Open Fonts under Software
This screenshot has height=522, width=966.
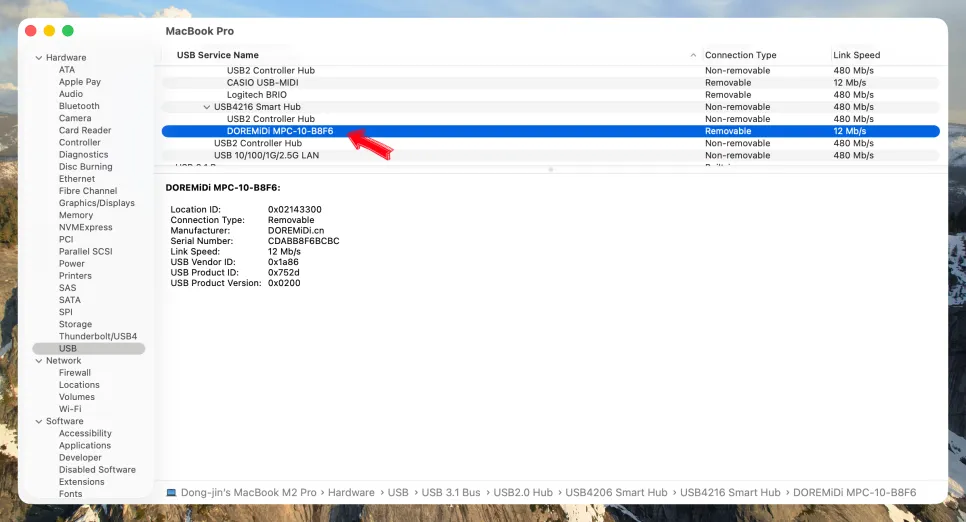point(70,494)
